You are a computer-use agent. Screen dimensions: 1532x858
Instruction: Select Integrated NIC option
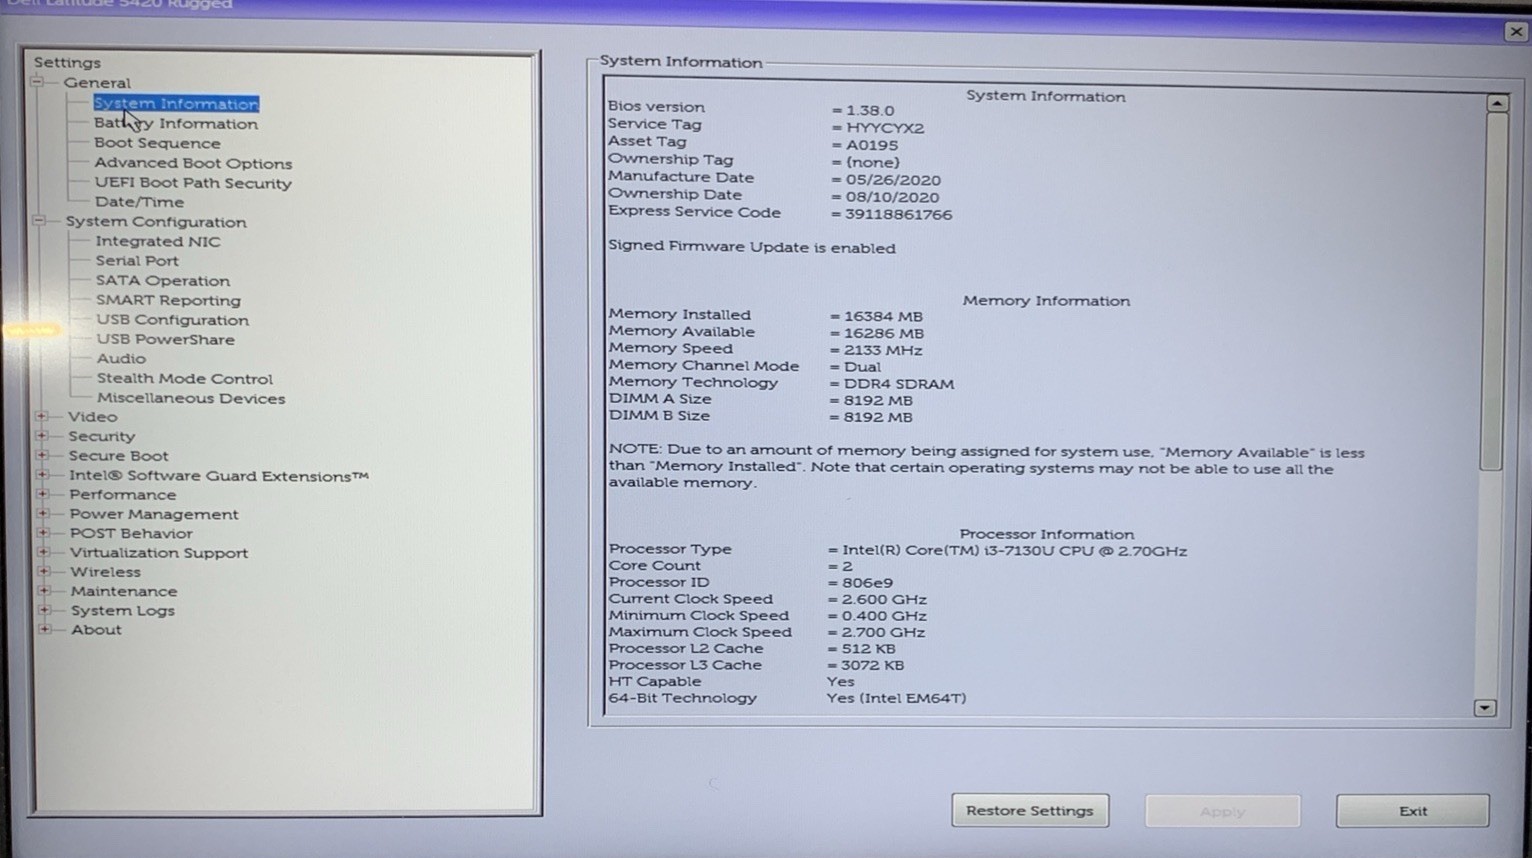tap(158, 241)
